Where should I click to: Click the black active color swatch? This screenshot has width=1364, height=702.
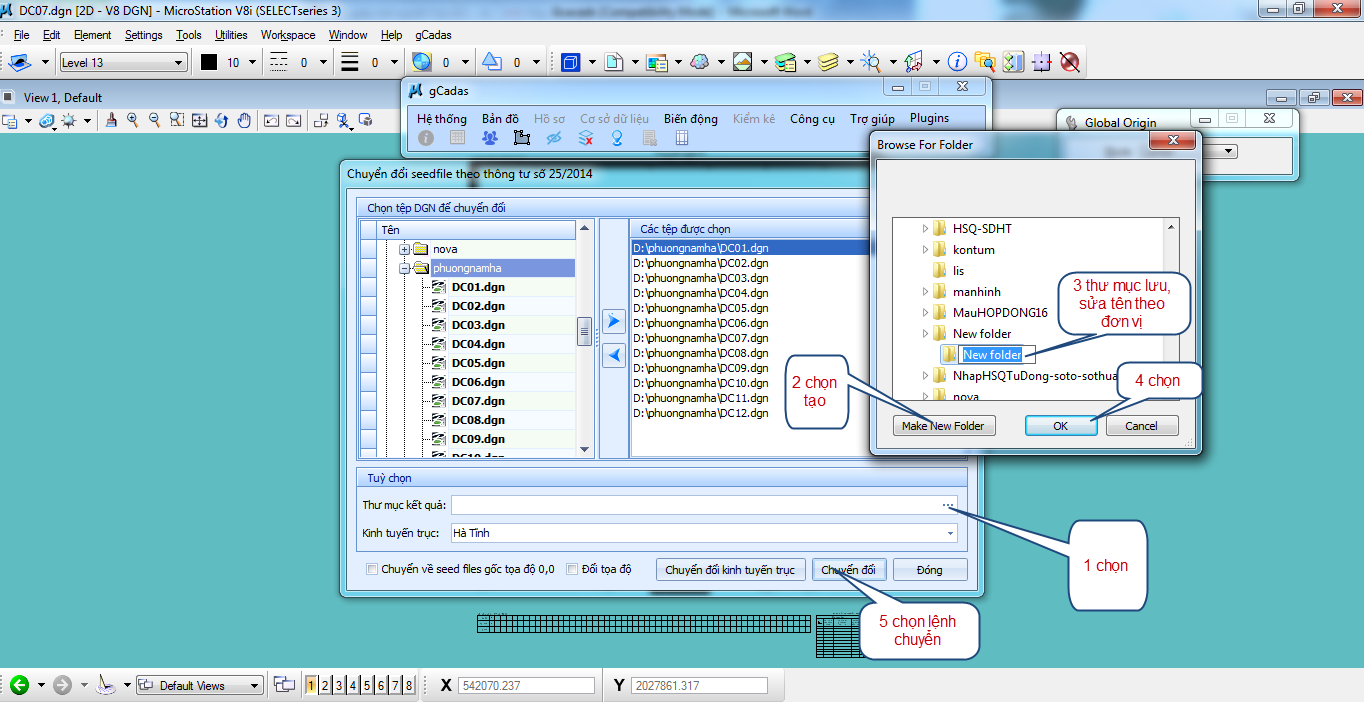[209, 62]
